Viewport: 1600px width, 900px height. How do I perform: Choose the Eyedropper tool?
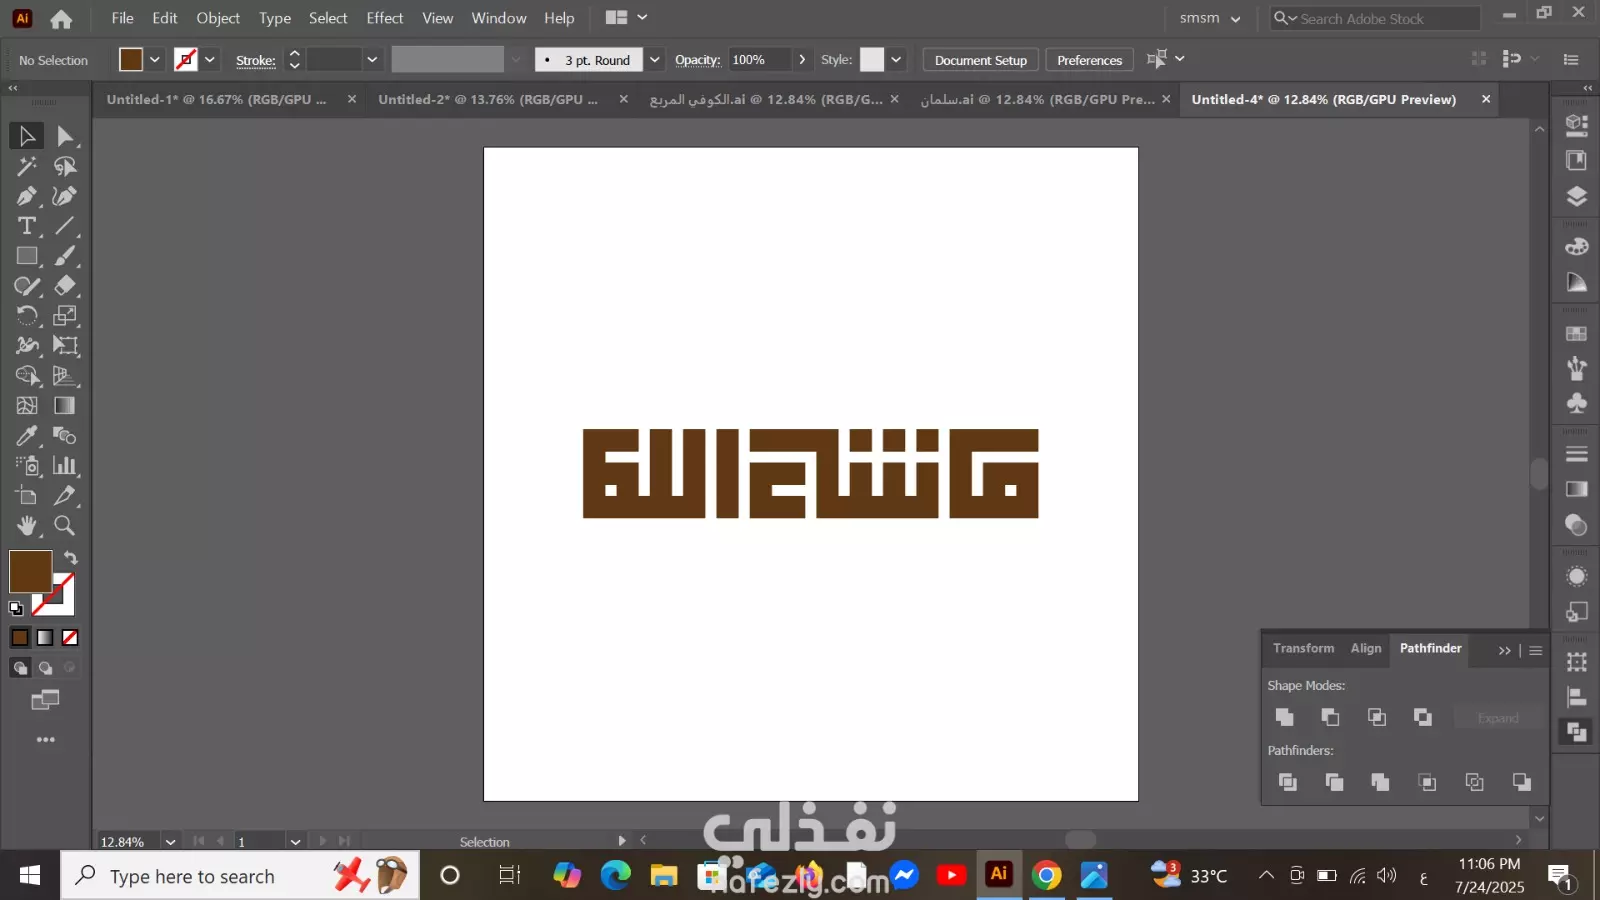(27, 436)
